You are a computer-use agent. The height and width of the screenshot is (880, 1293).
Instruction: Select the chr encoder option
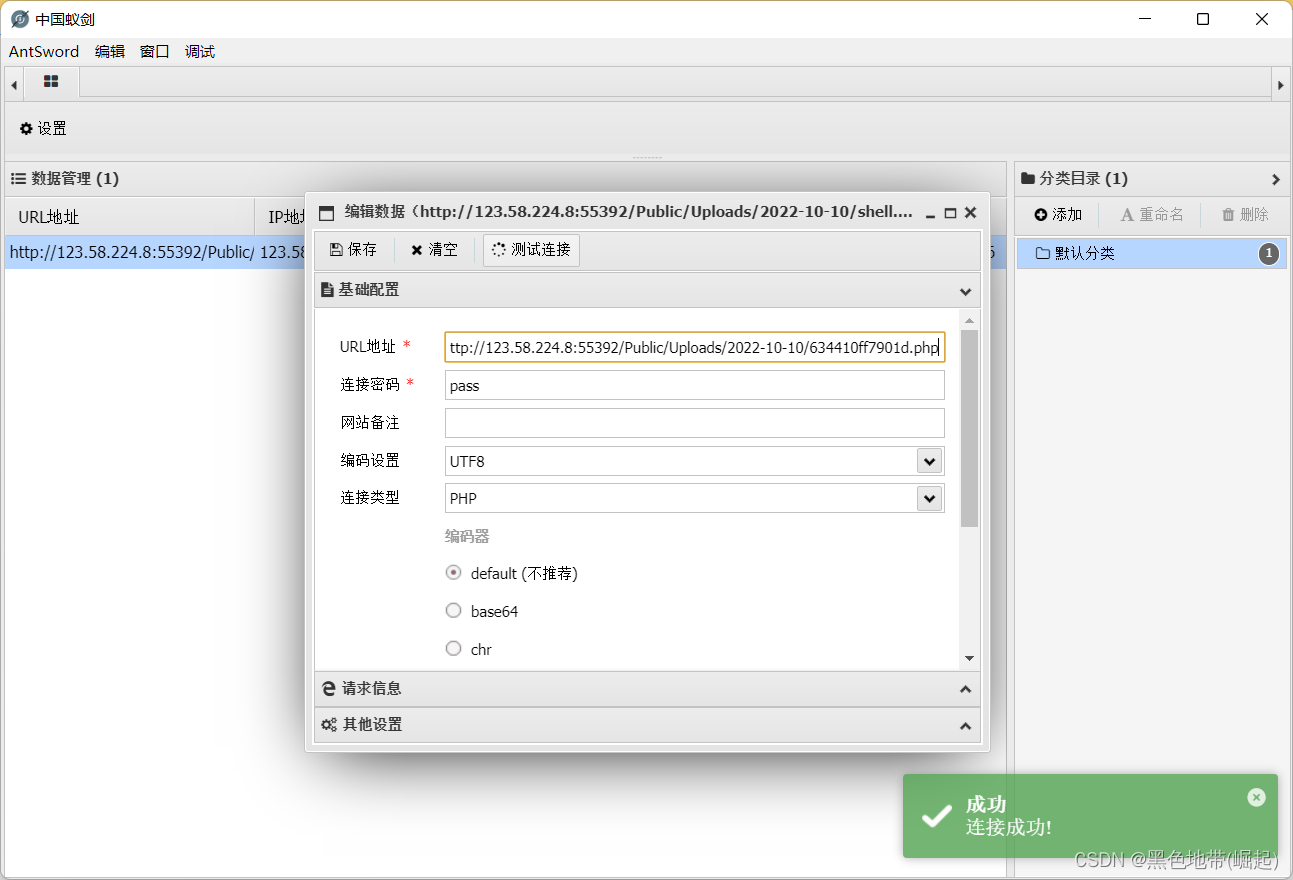tap(453, 648)
